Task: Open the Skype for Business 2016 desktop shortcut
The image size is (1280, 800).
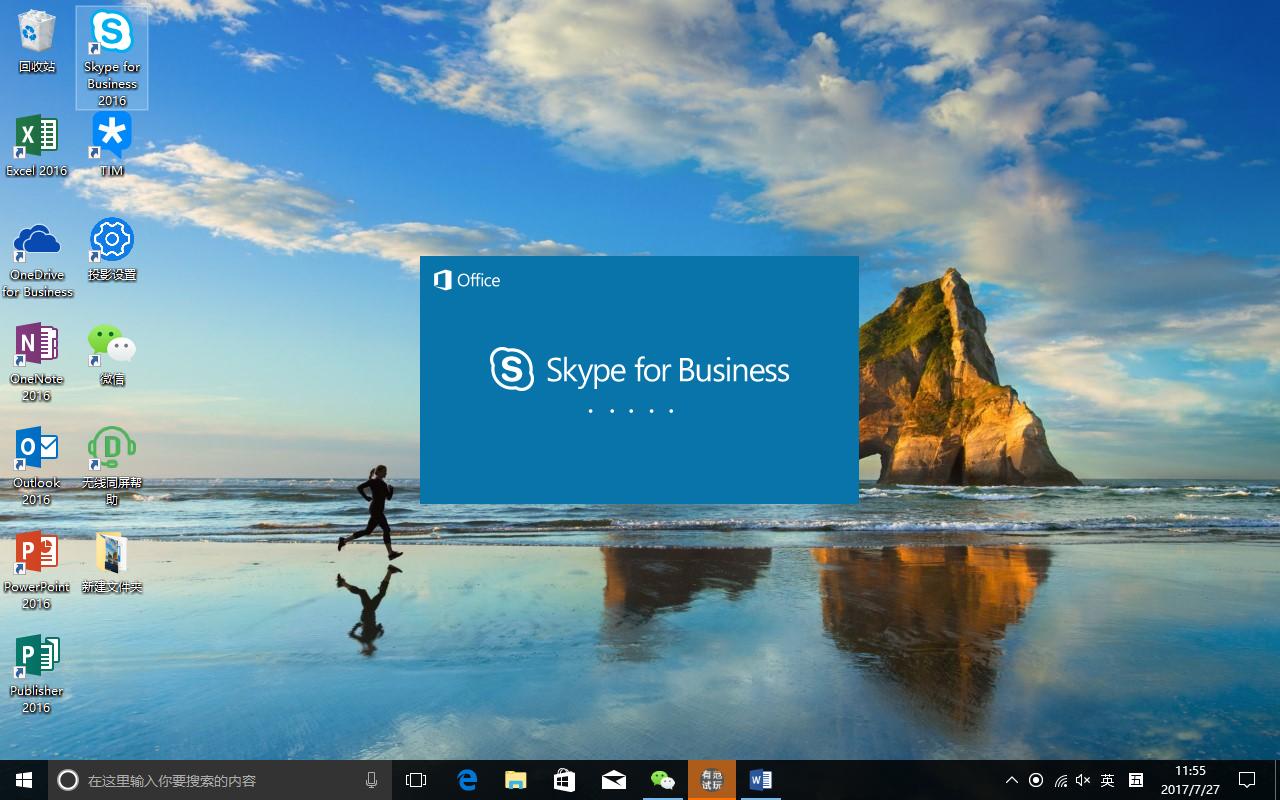Action: point(112,36)
